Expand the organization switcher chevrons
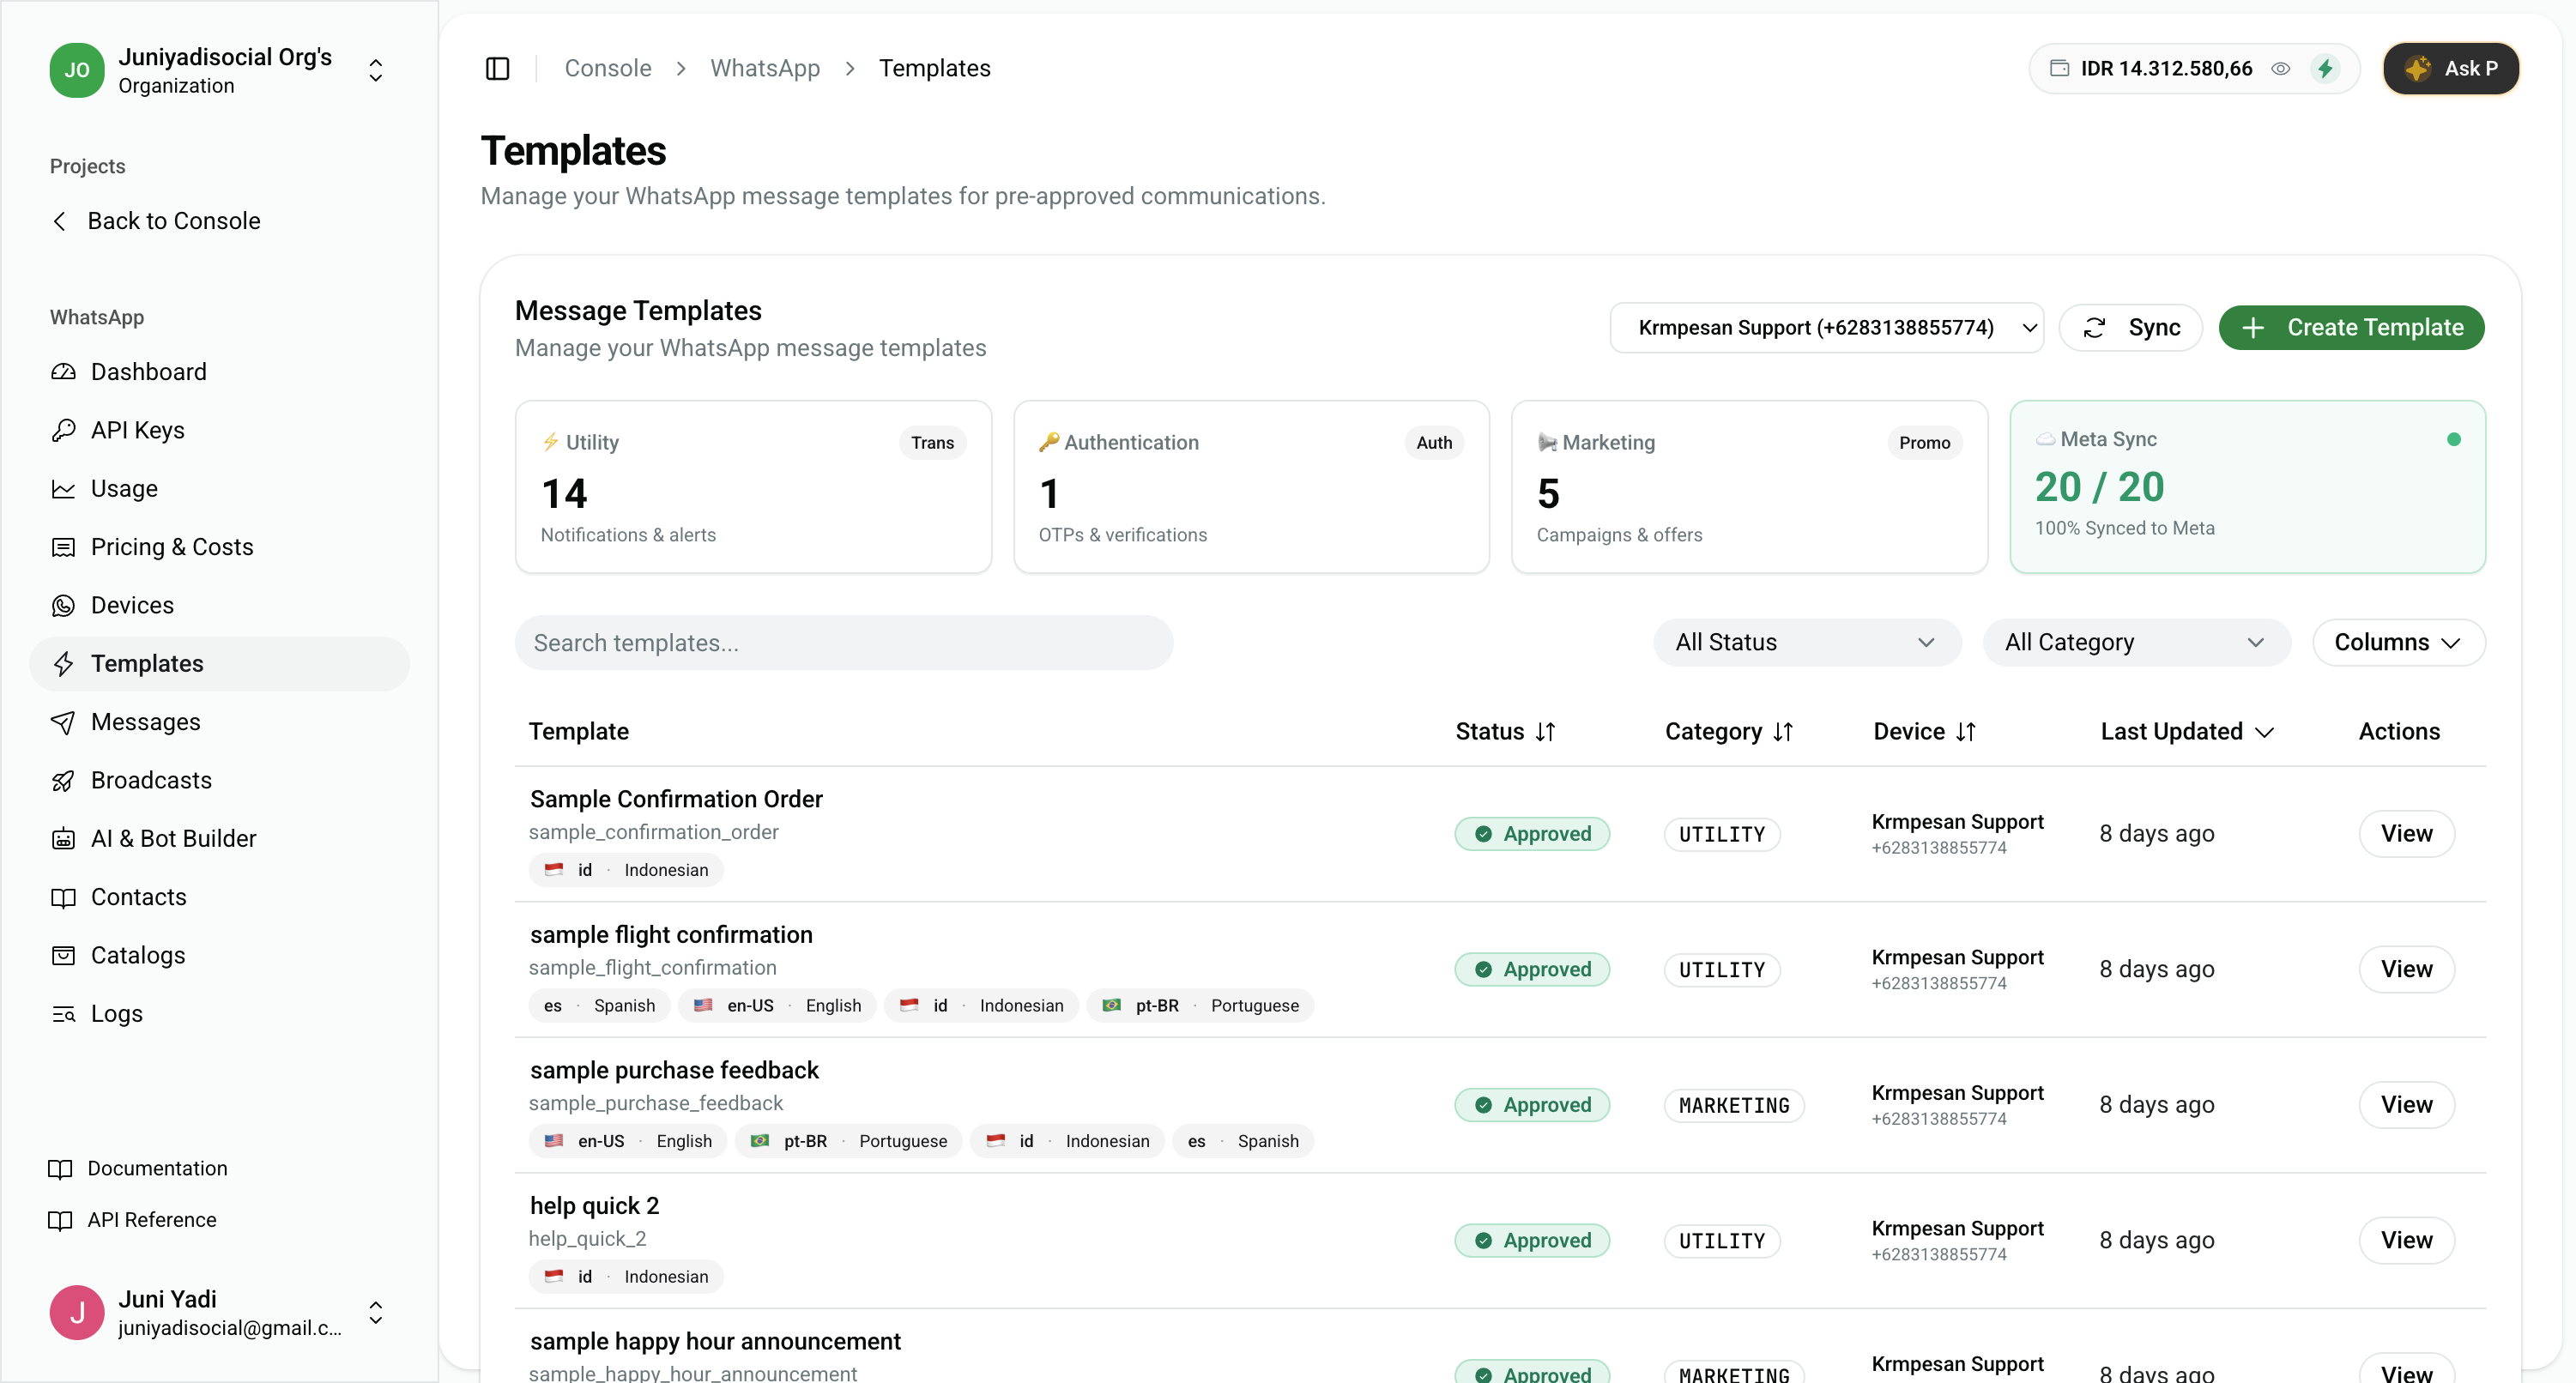Image resolution: width=2576 pixels, height=1383 pixels. pyautogui.click(x=376, y=70)
